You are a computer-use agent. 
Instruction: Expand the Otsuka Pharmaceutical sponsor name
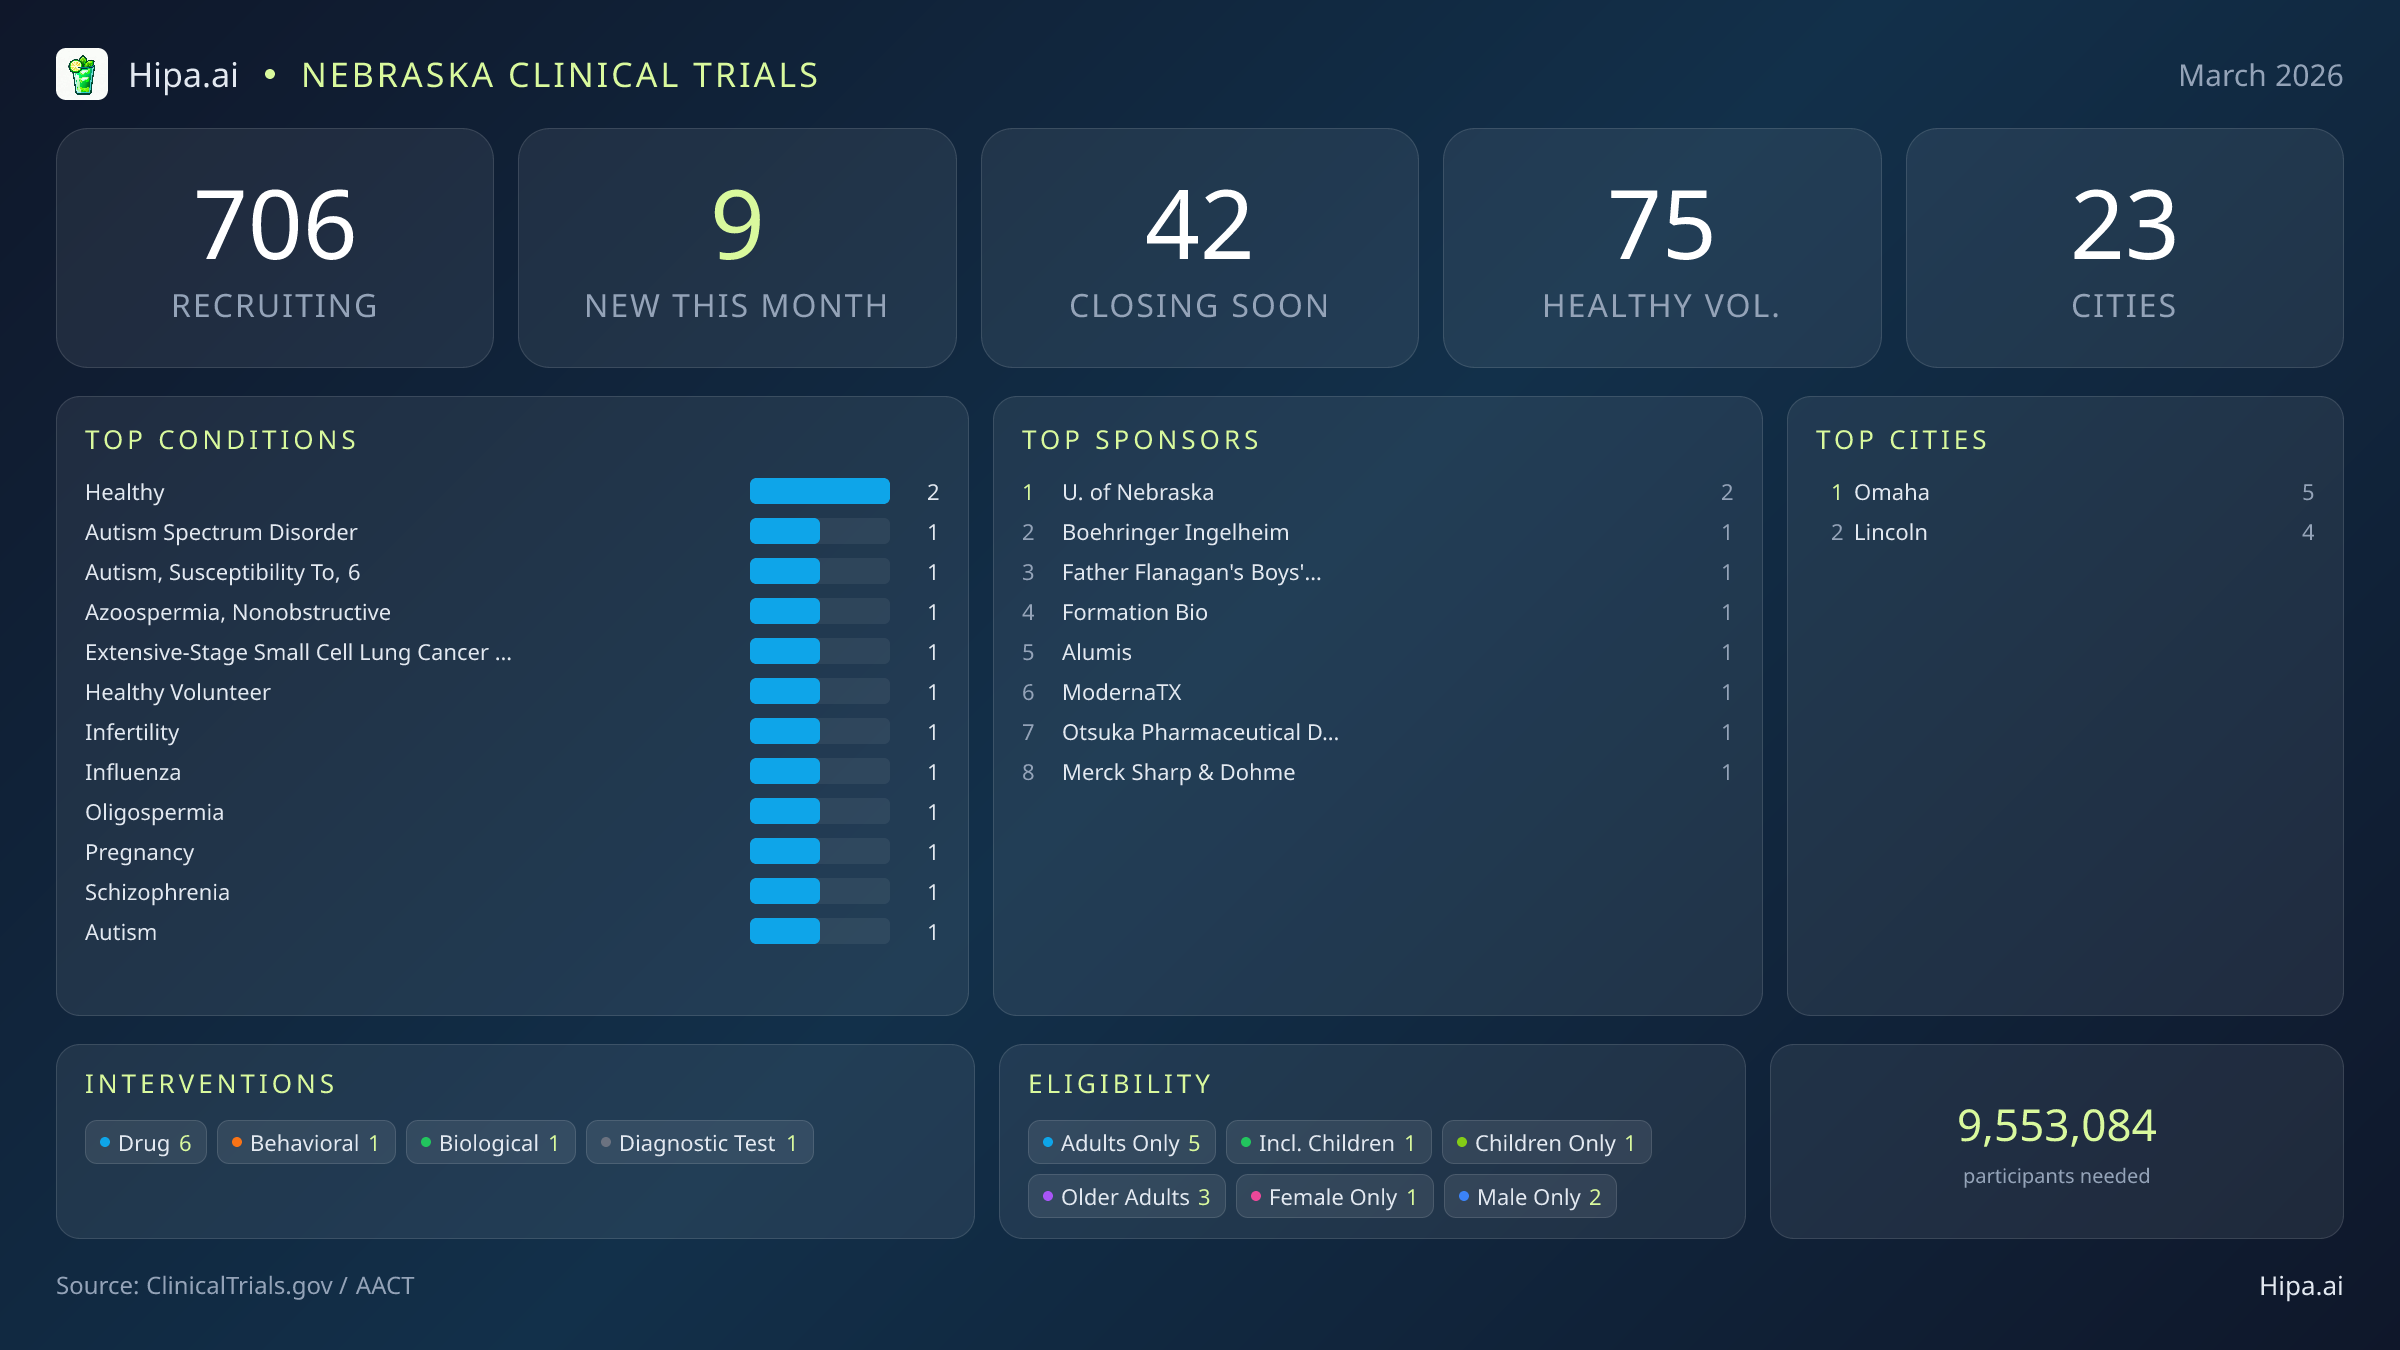pyautogui.click(x=1200, y=732)
